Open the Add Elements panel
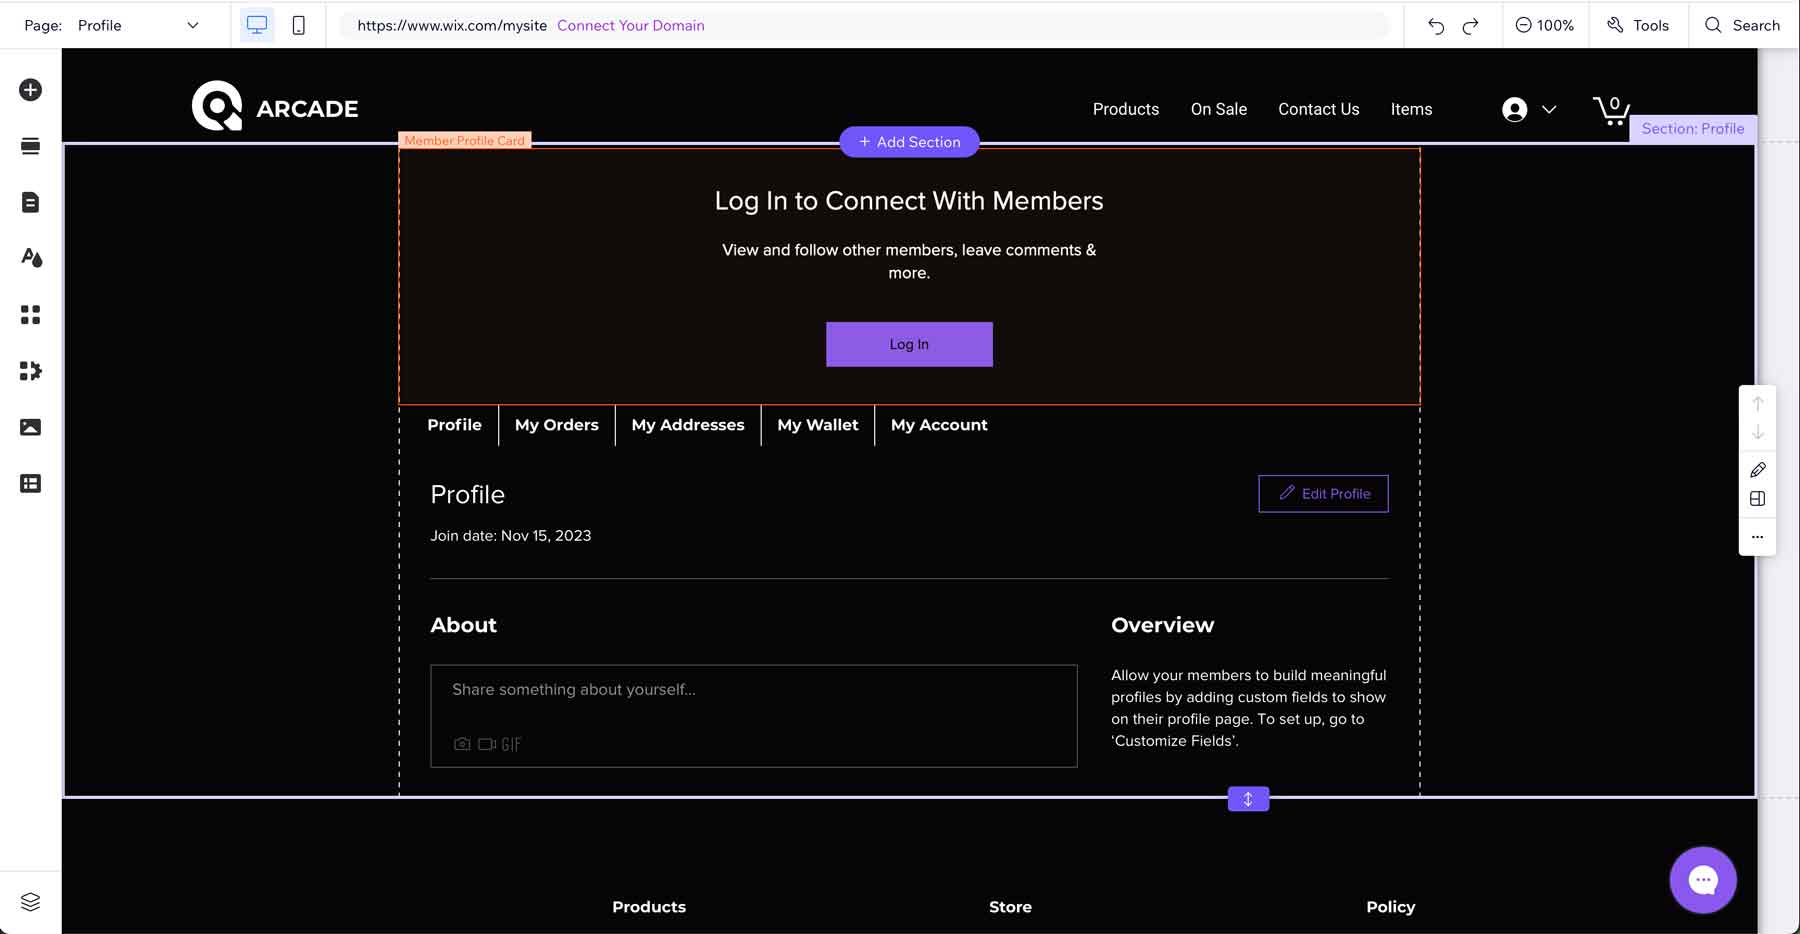The image size is (1800, 934). (30, 89)
